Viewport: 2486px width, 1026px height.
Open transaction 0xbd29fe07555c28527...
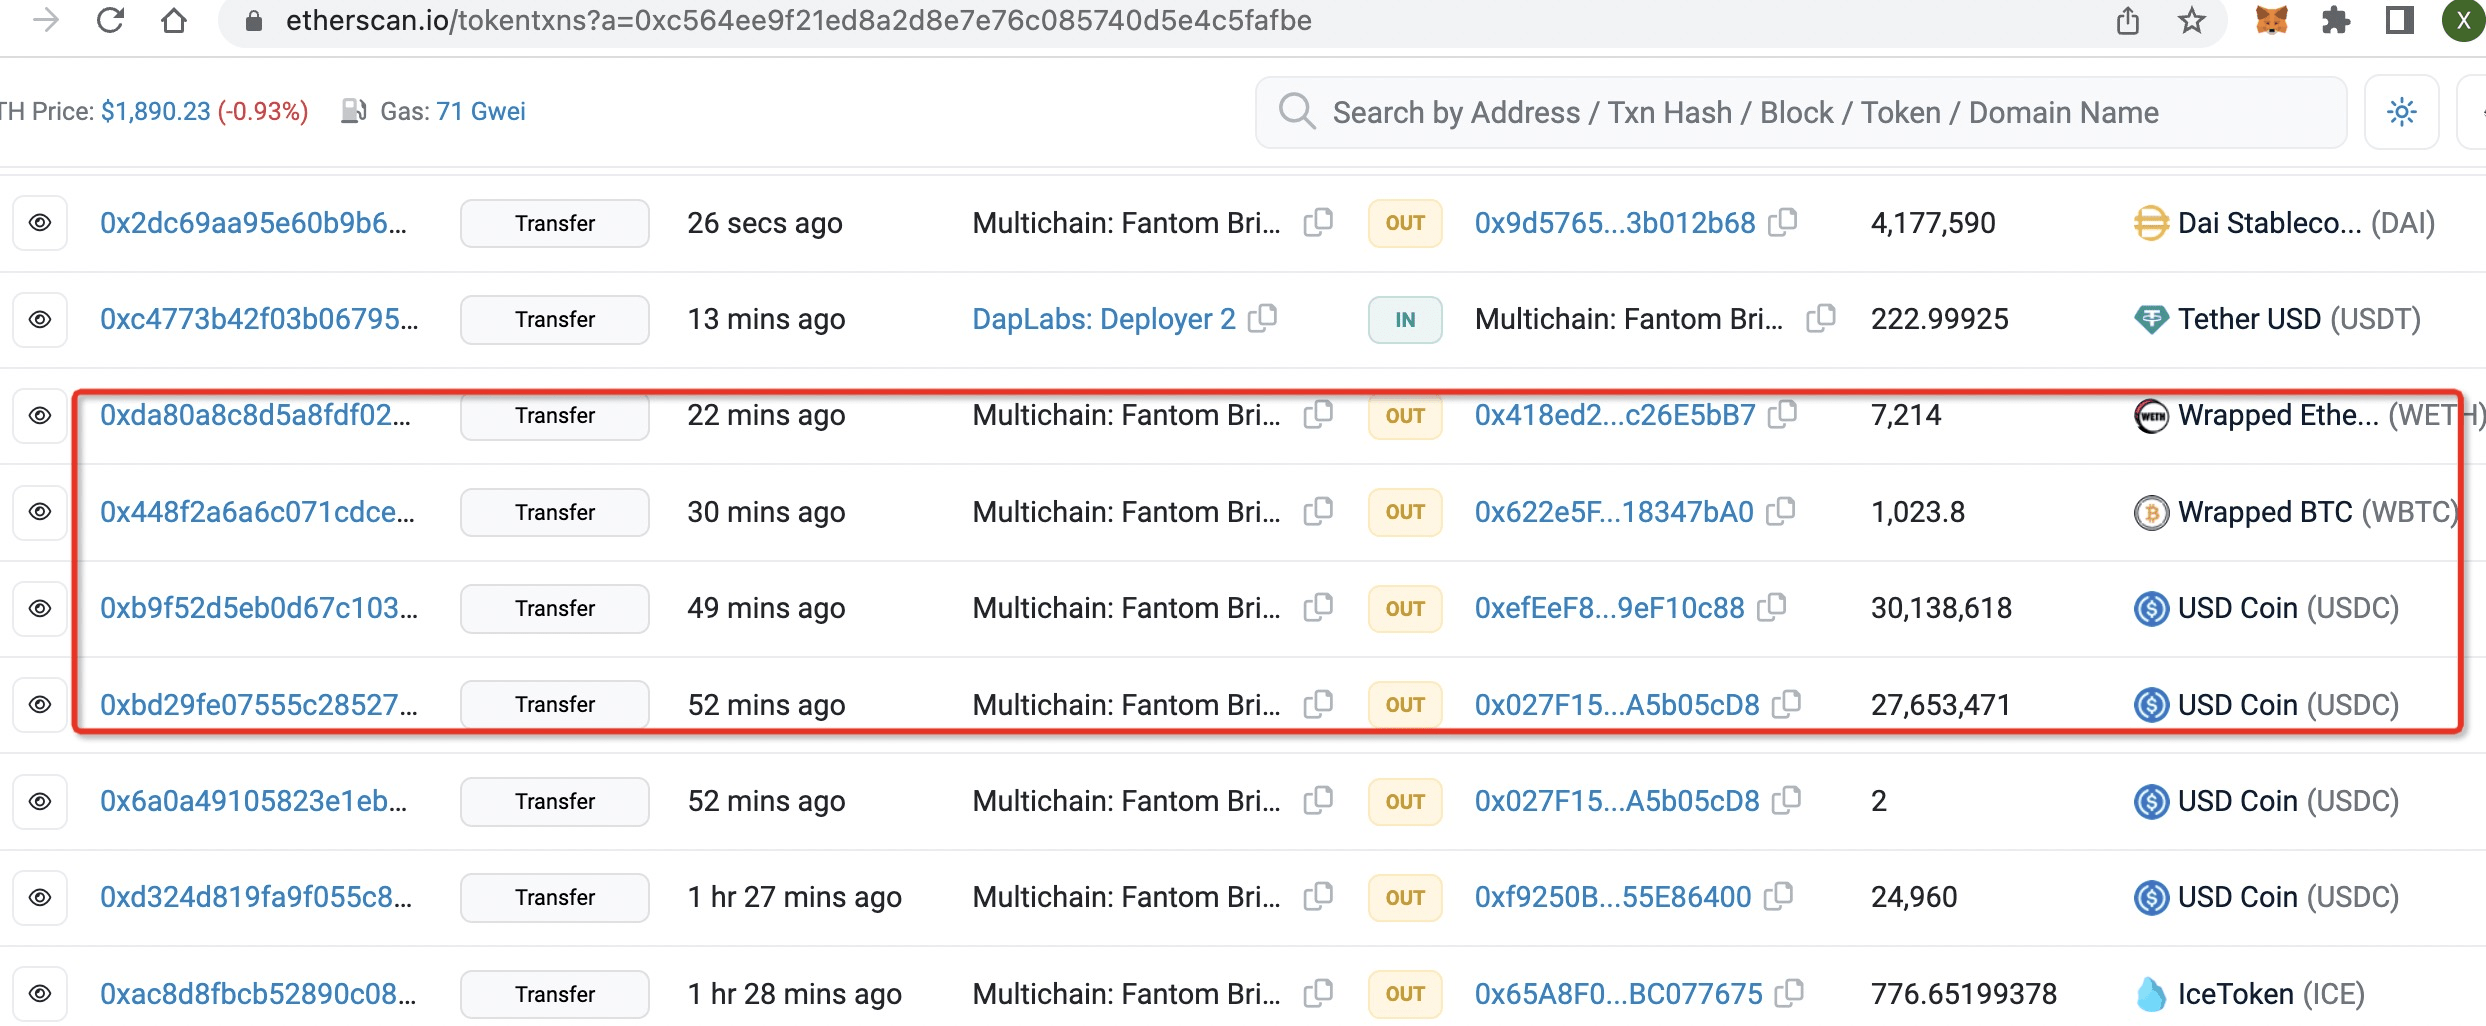click(x=259, y=705)
